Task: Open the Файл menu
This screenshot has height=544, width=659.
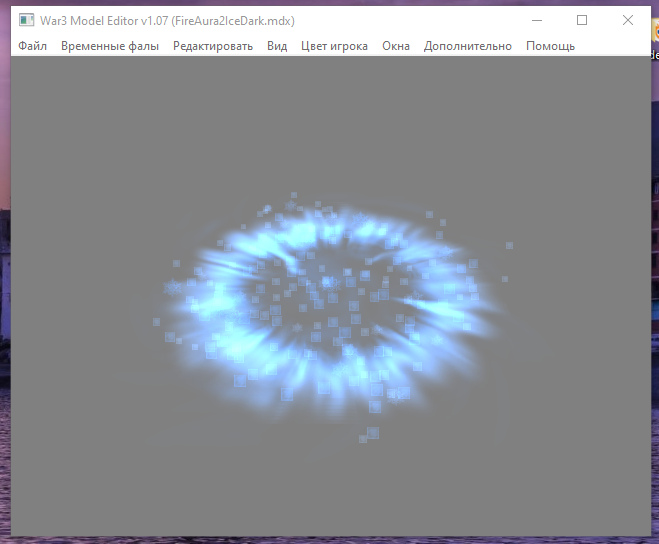Action: point(32,46)
